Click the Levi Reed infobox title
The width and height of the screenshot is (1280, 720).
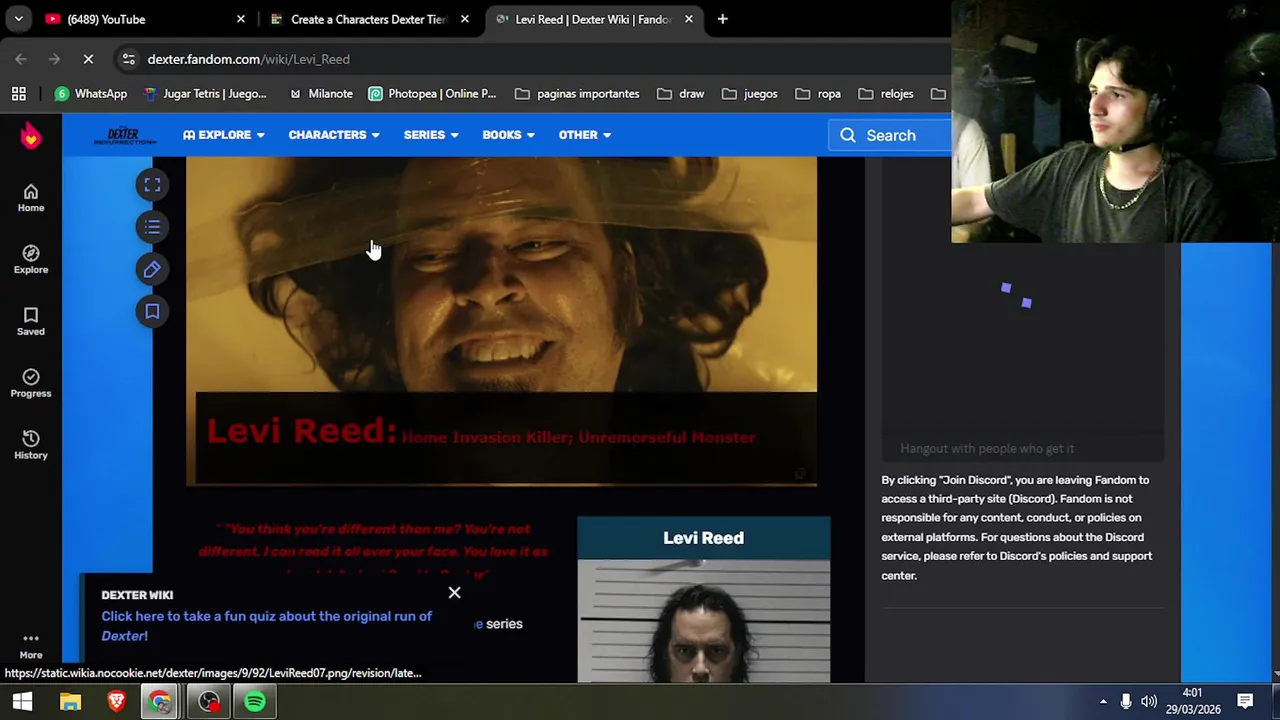704,538
